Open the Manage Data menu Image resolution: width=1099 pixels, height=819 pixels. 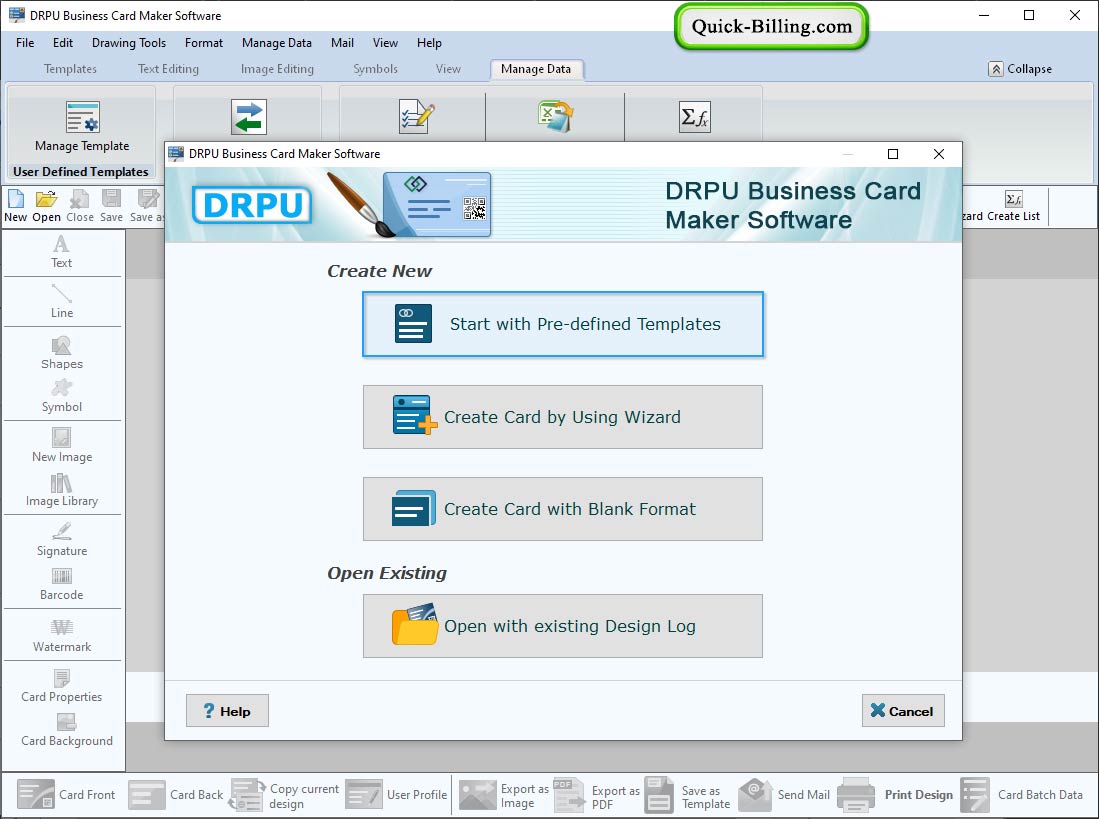coord(277,43)
